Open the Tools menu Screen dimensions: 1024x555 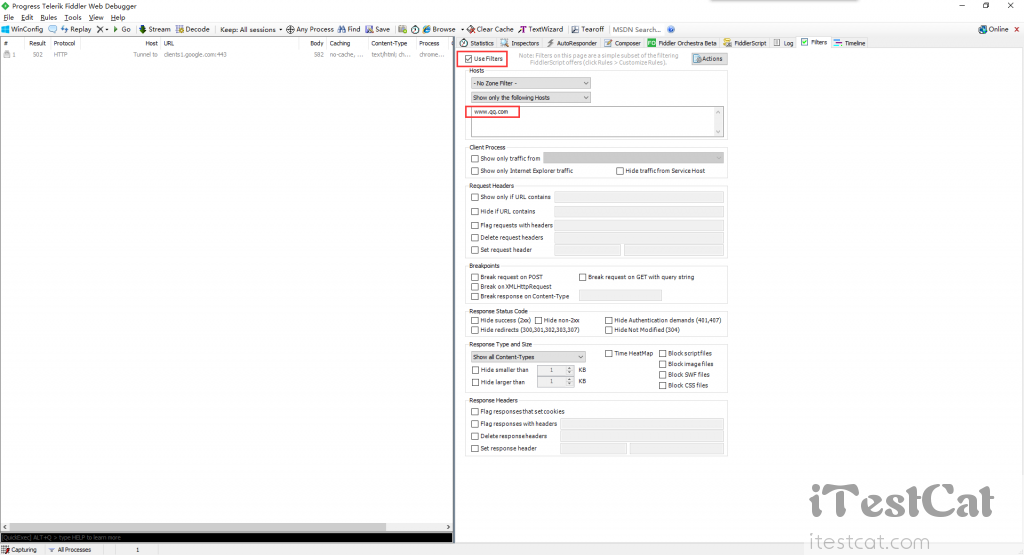pyautogui.click(x=72, y=18)
